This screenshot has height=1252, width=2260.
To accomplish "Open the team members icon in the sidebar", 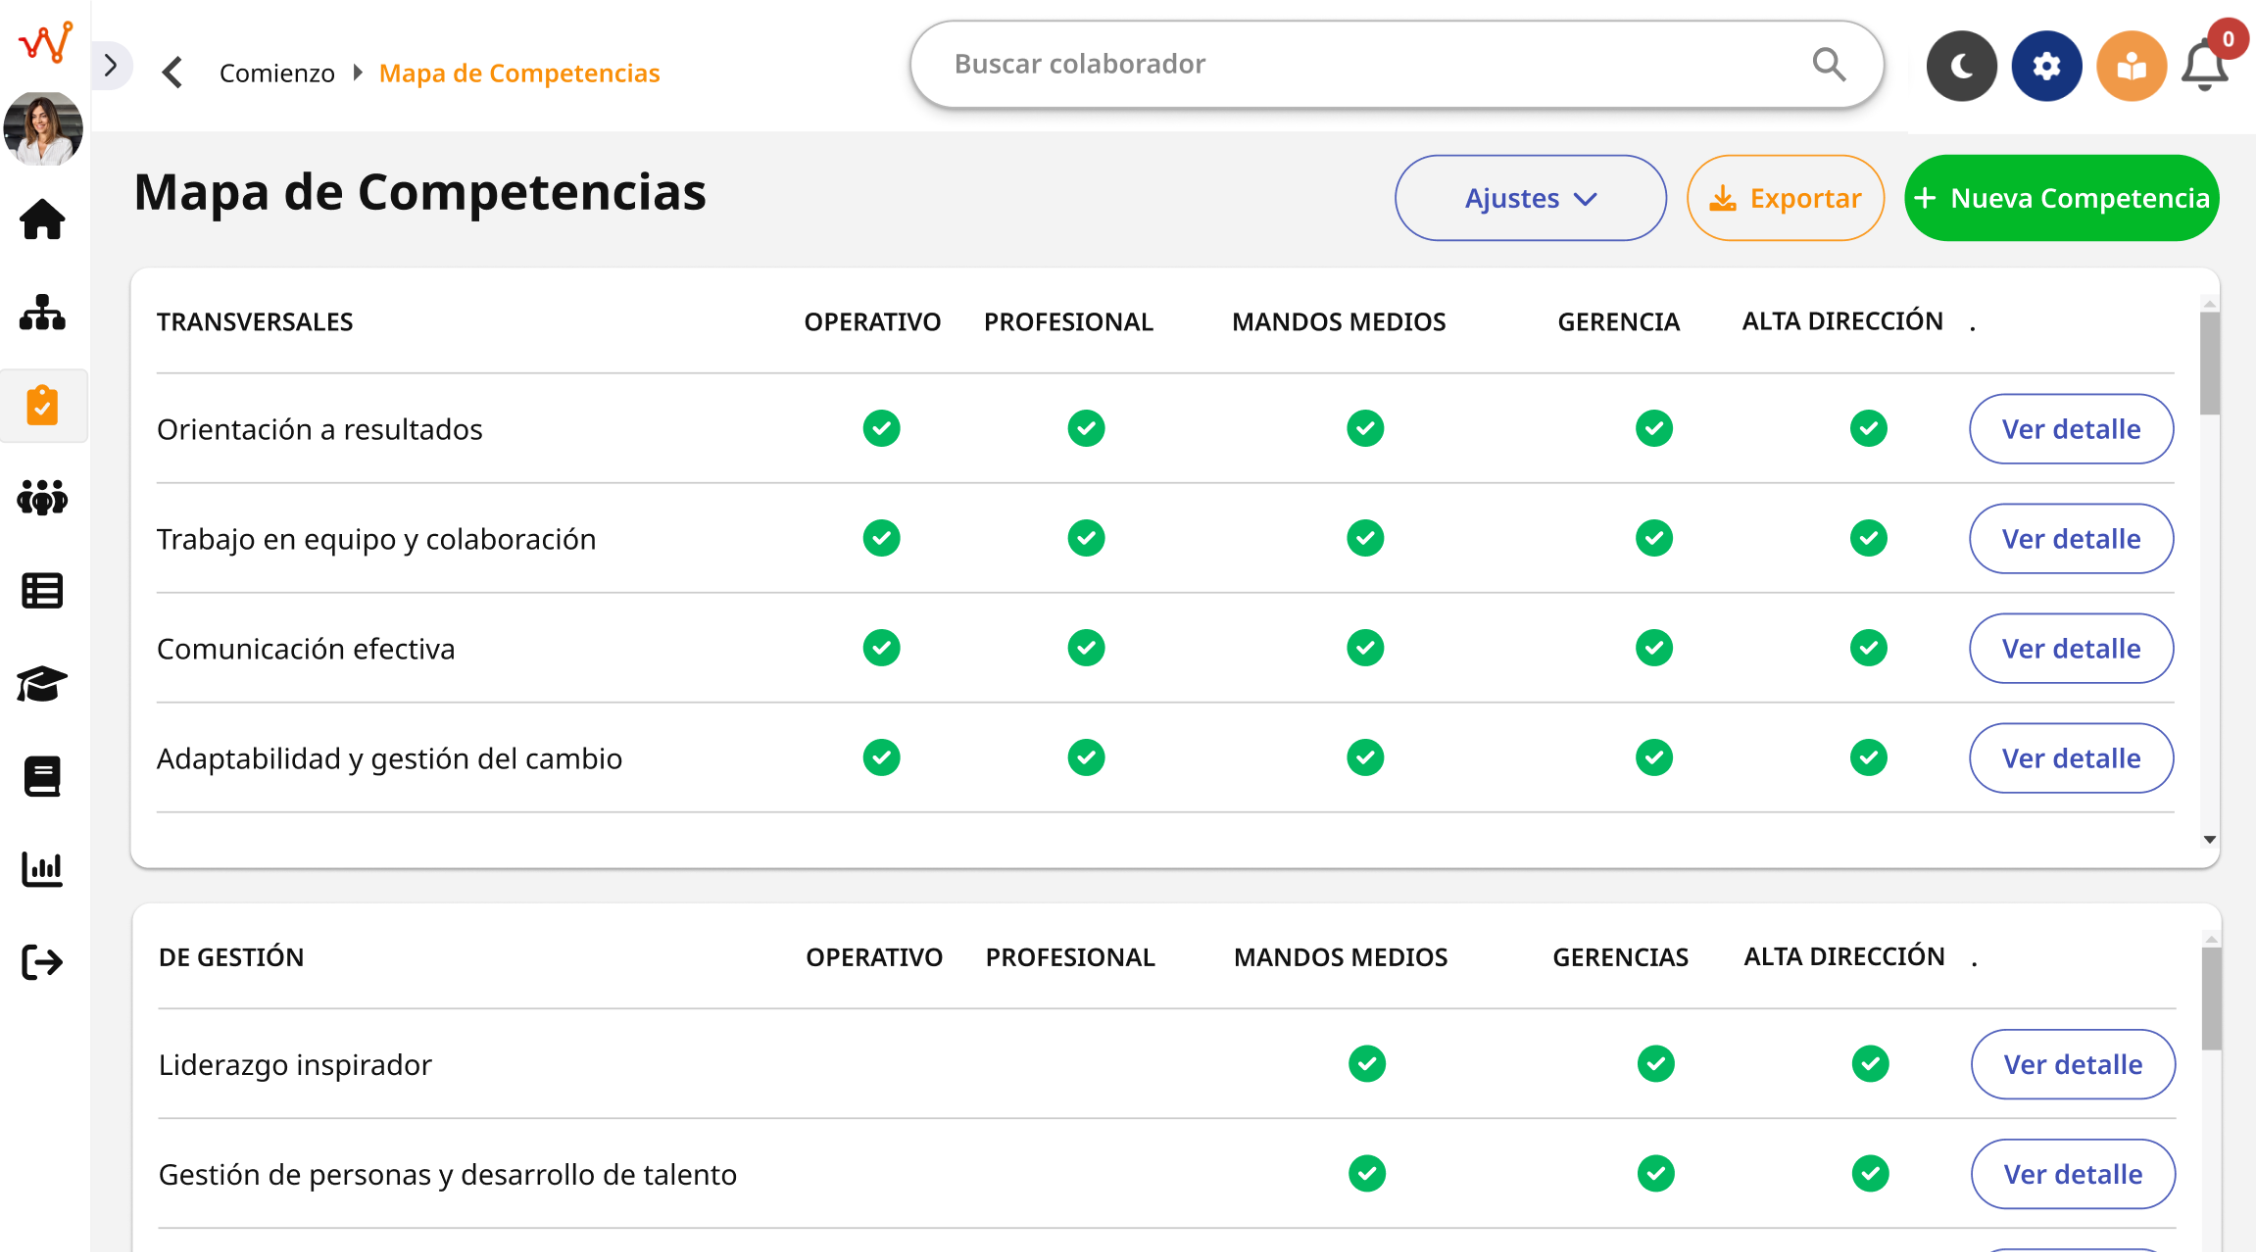I will click(43, 499).
